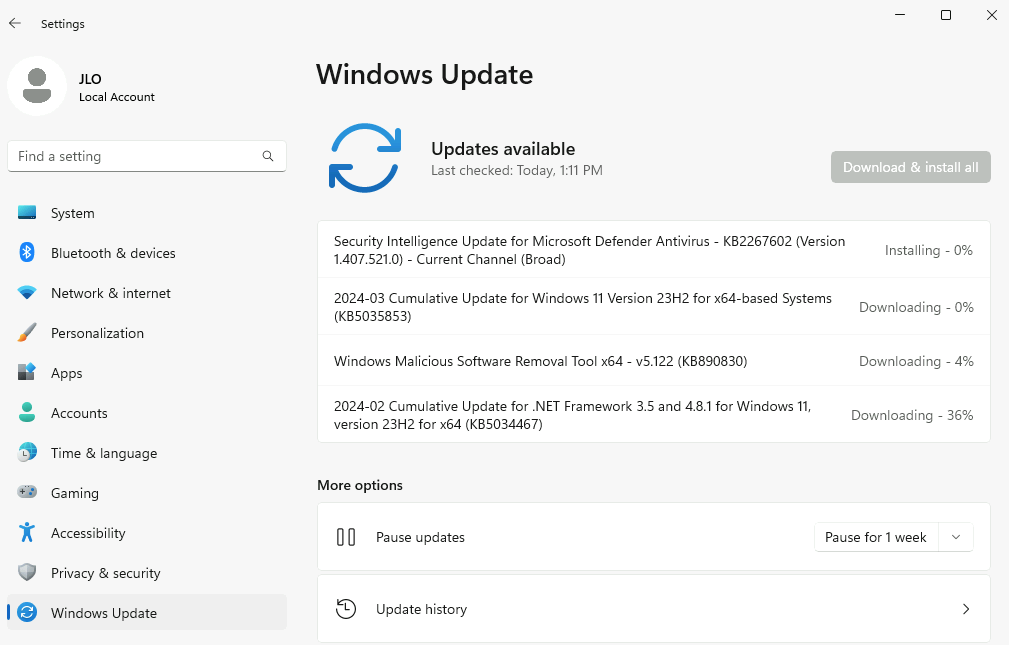
Task: Click the large blue sync arrows icon
Action: coord(365,158)
